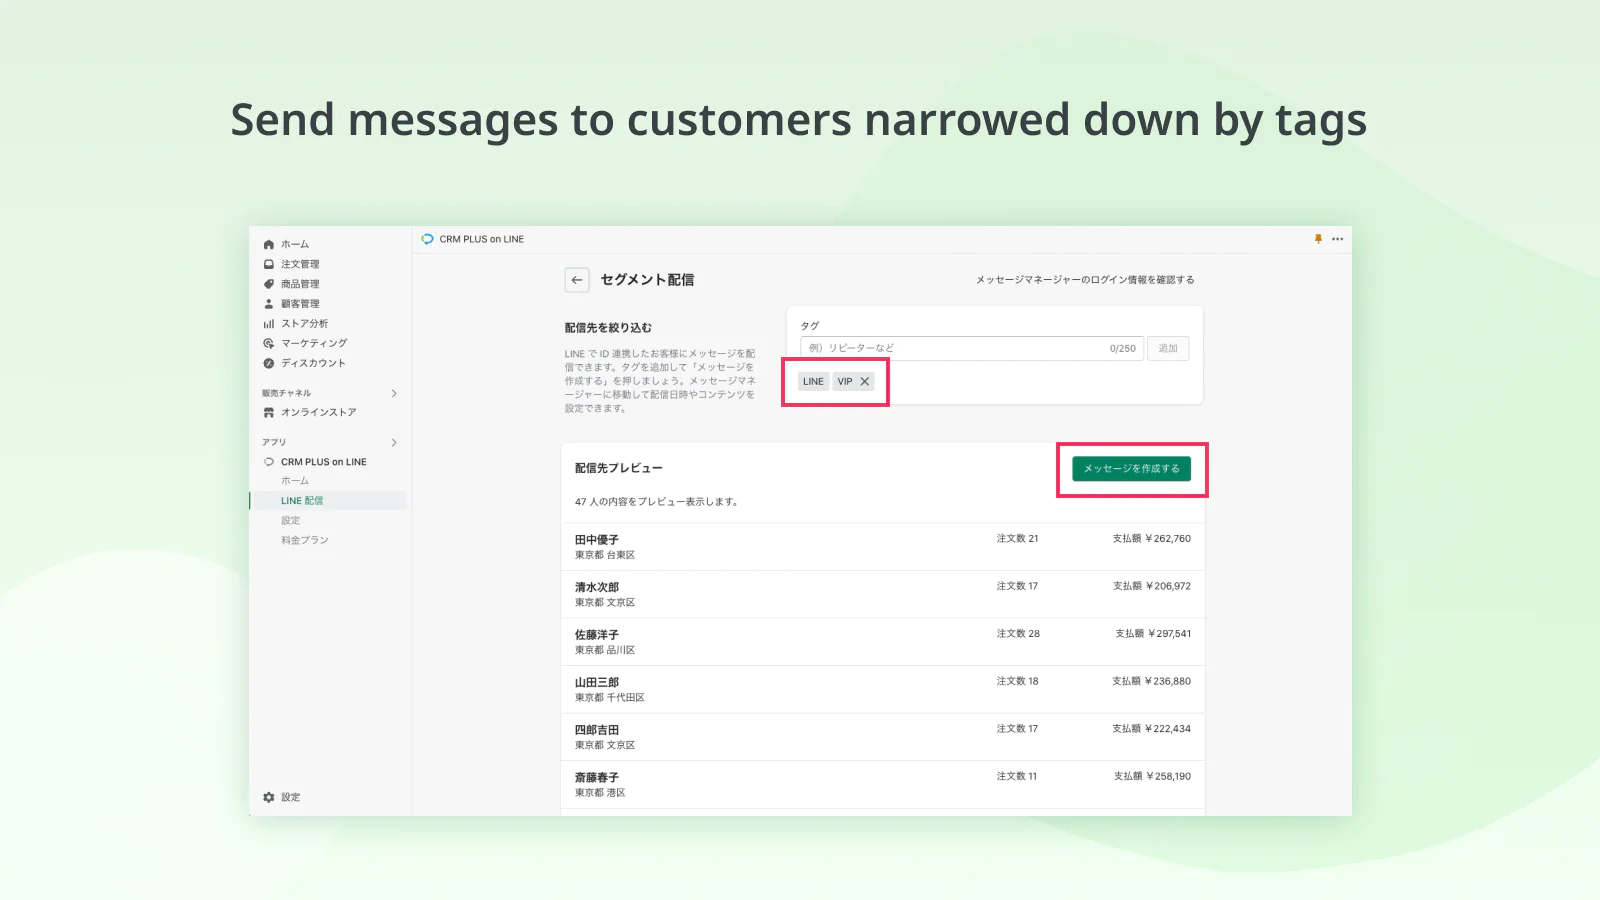This screenshot has height=900, width=1600.
Task: Click メッセージを作成する green button
Action: pos(1131,468)
